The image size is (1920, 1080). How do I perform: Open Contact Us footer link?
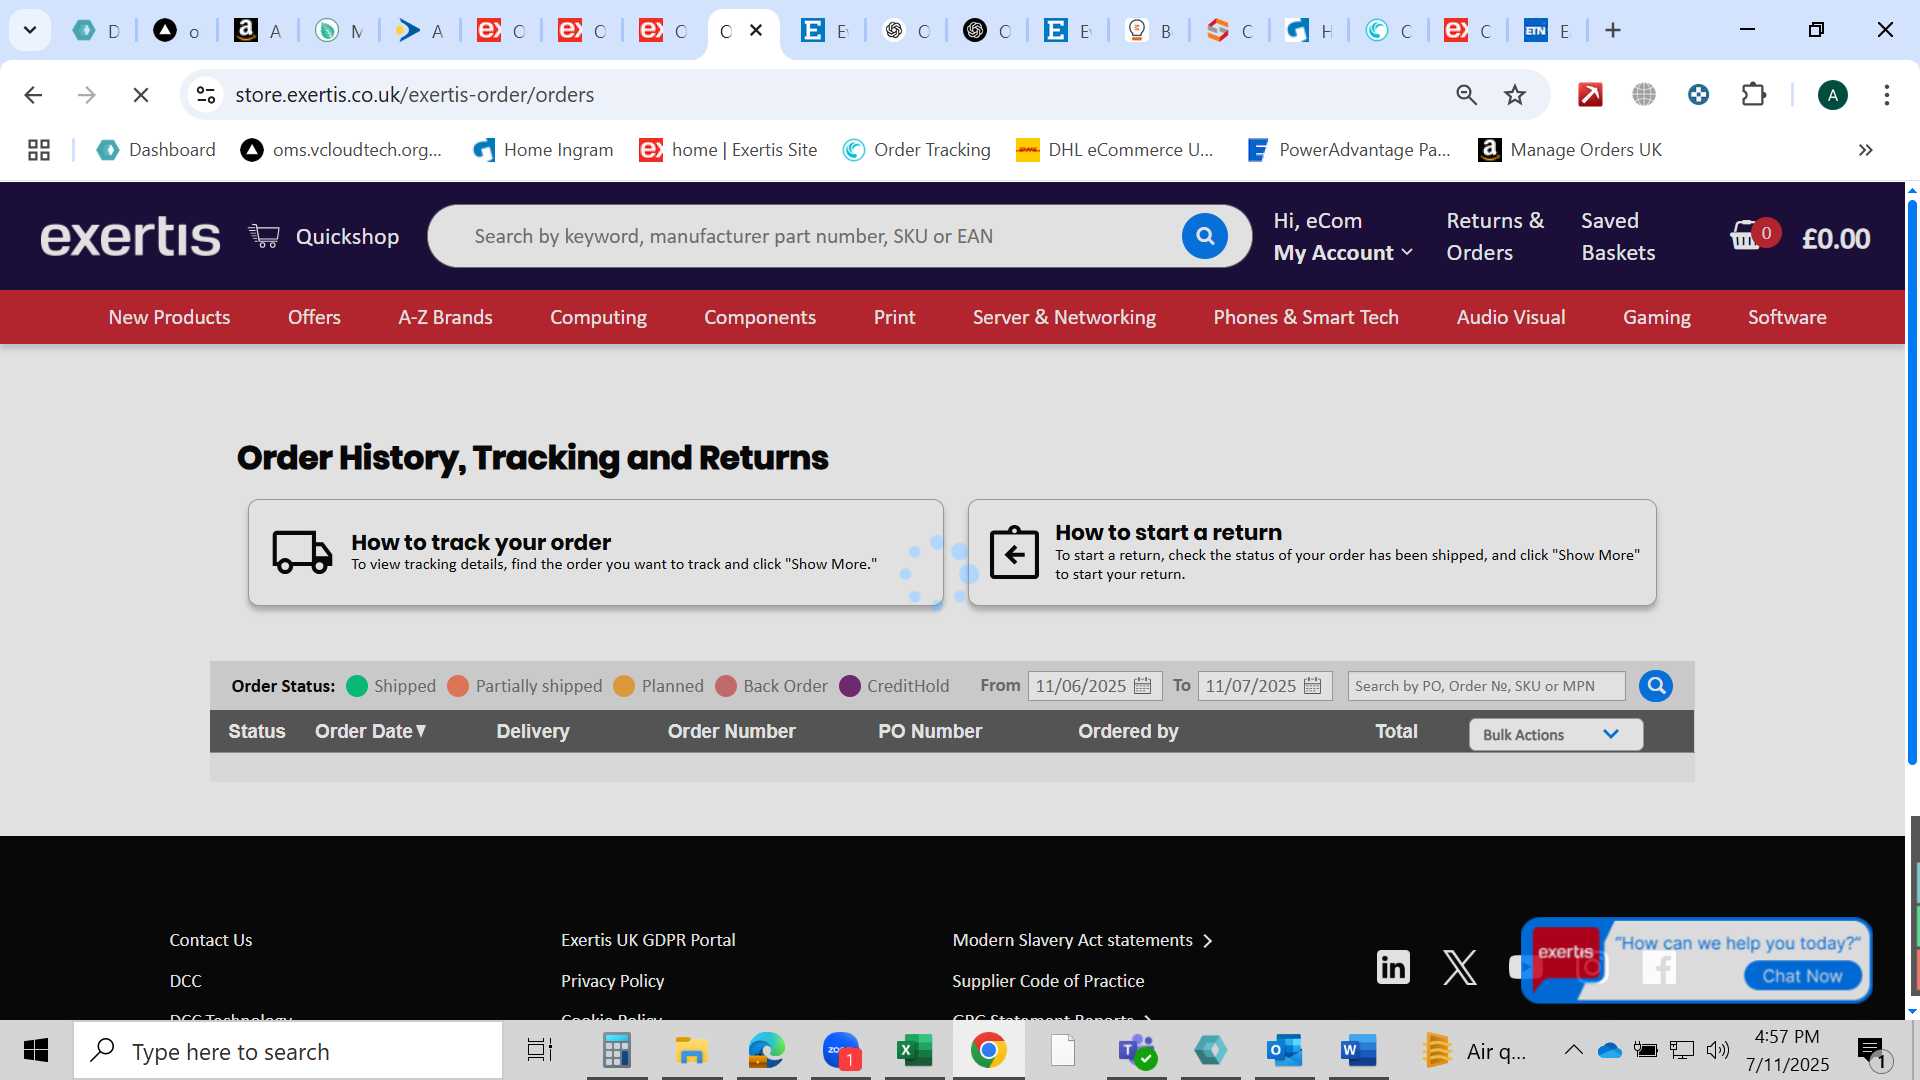coord(210,940)
